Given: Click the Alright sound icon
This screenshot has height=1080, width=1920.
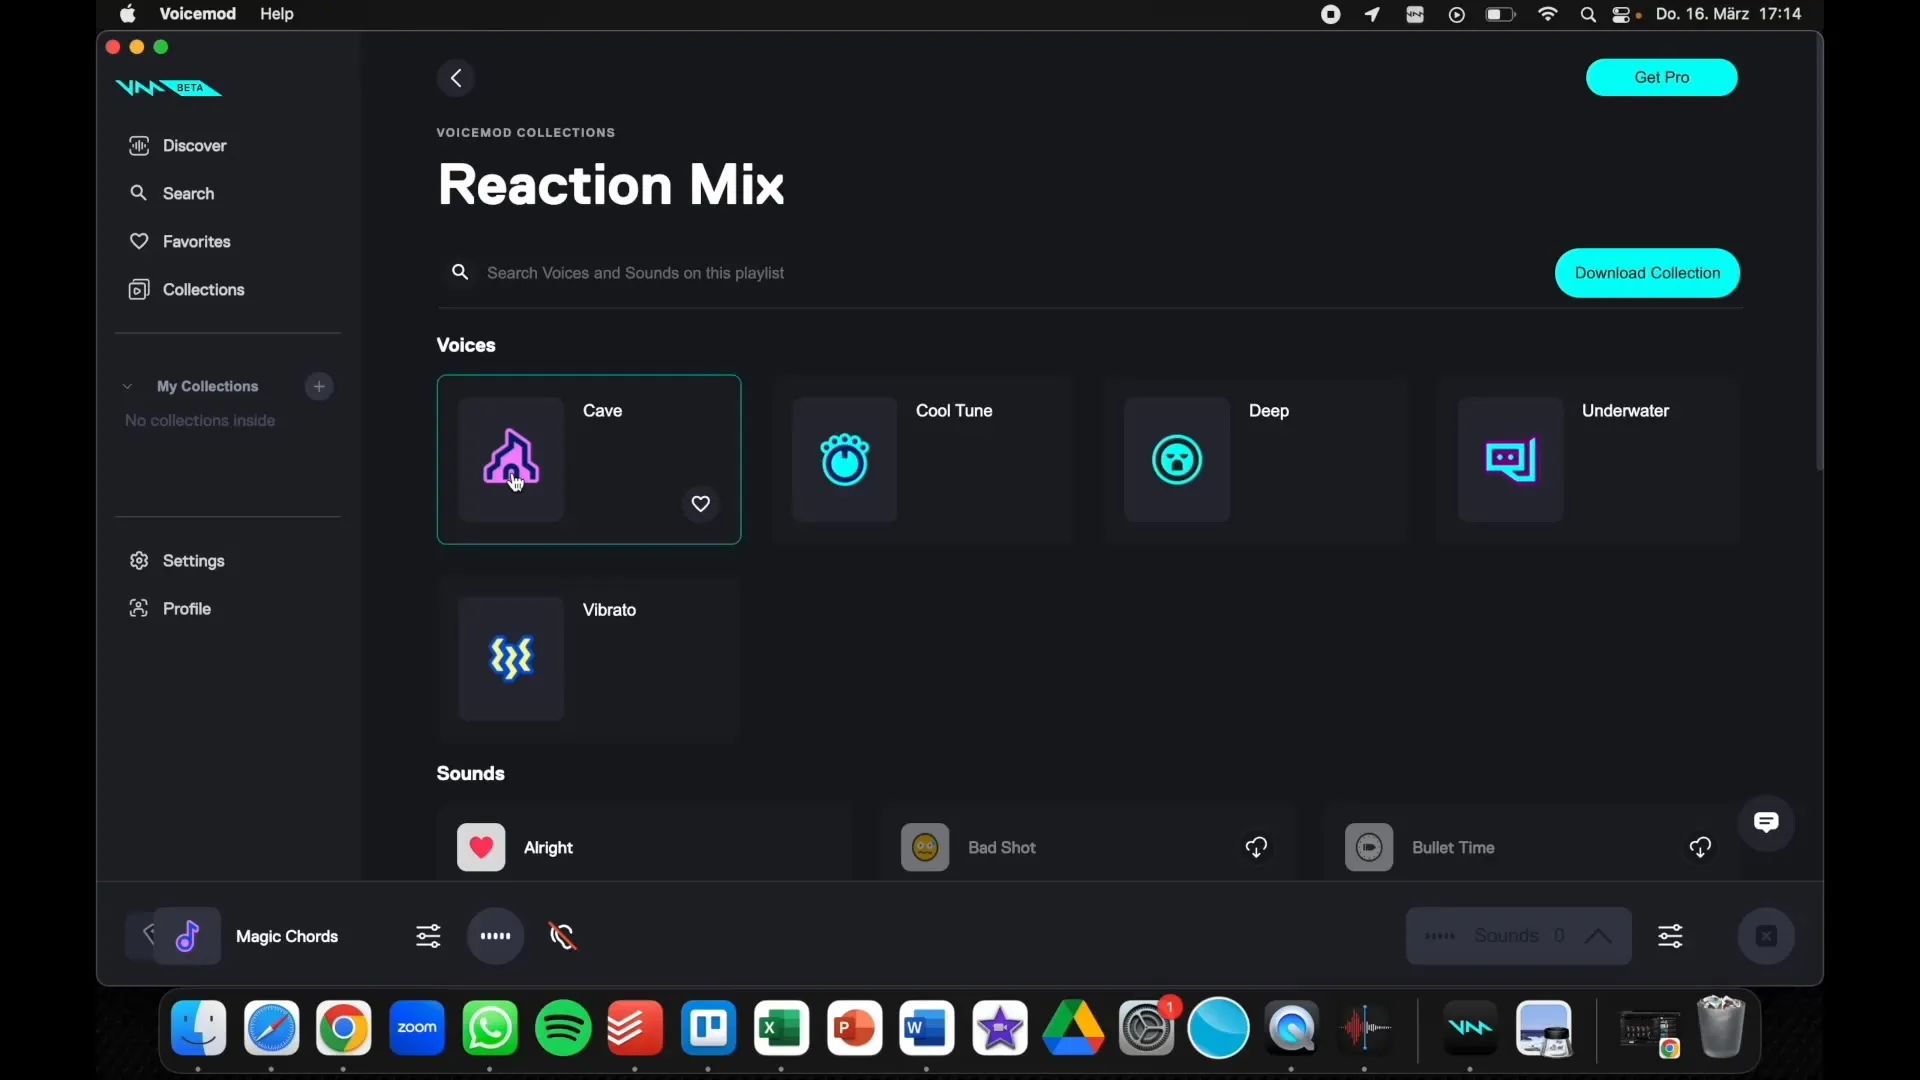Looking at the screenshot, I should 480,847.
